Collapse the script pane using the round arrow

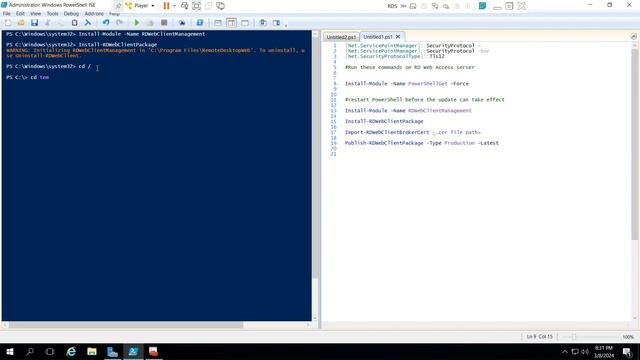(633, 36)
